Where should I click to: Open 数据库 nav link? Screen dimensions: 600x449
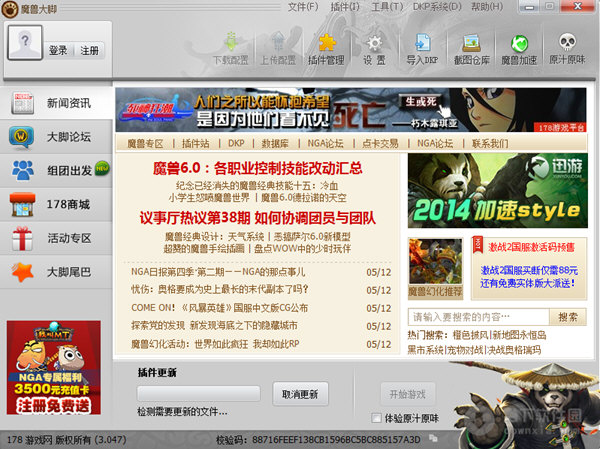click(275, 144)
